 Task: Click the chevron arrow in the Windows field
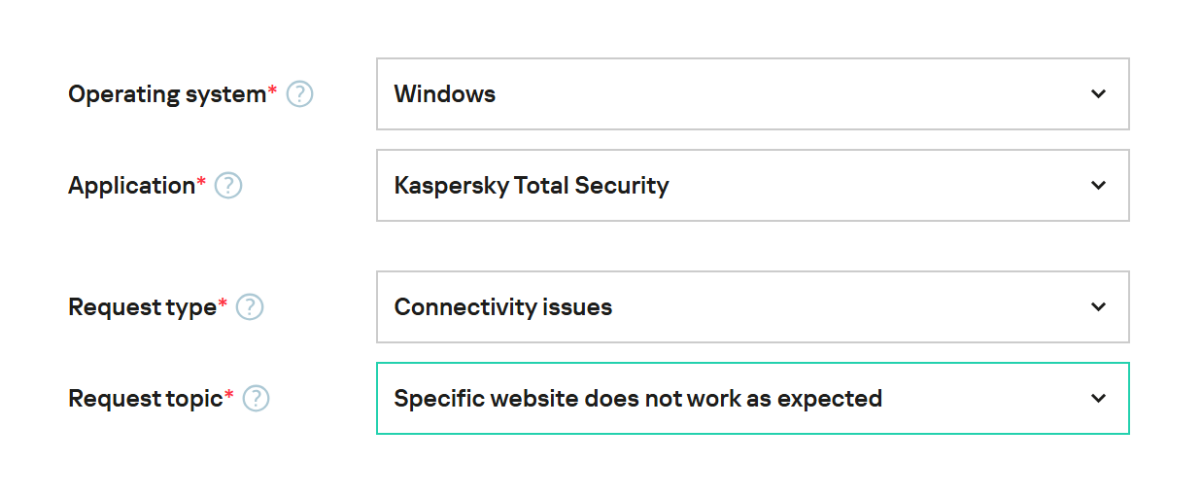(x=1098, y=94)
